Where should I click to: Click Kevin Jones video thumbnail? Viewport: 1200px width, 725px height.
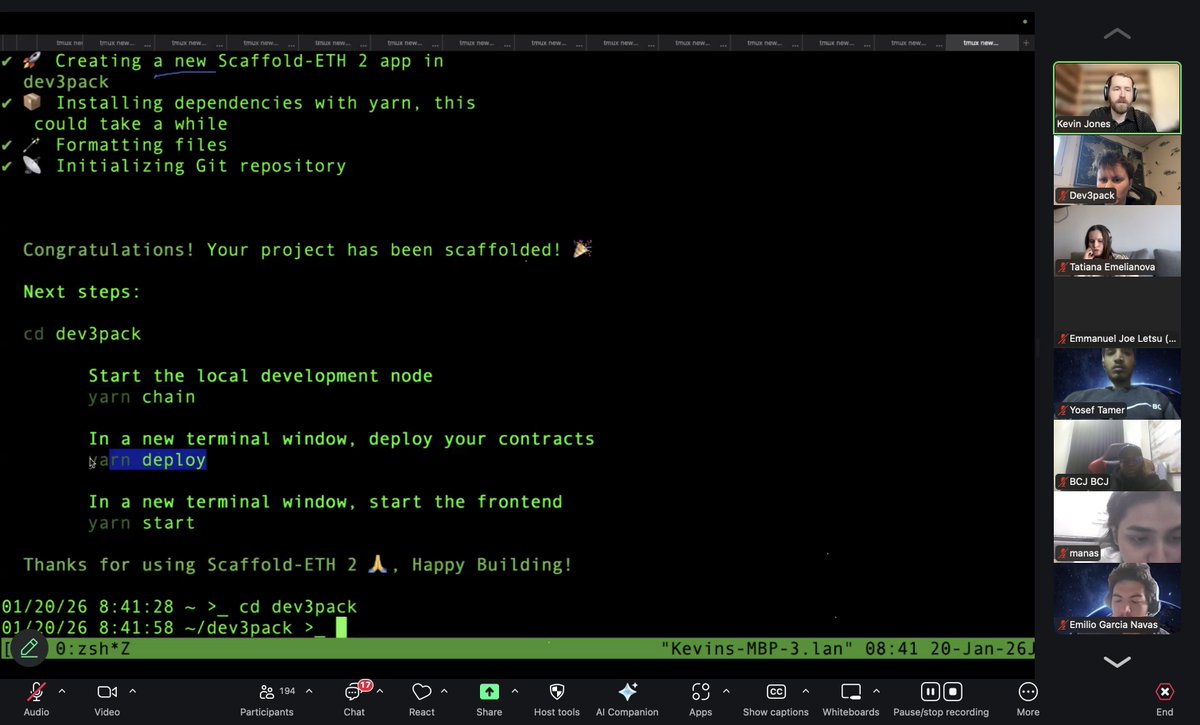(1116, 97)
